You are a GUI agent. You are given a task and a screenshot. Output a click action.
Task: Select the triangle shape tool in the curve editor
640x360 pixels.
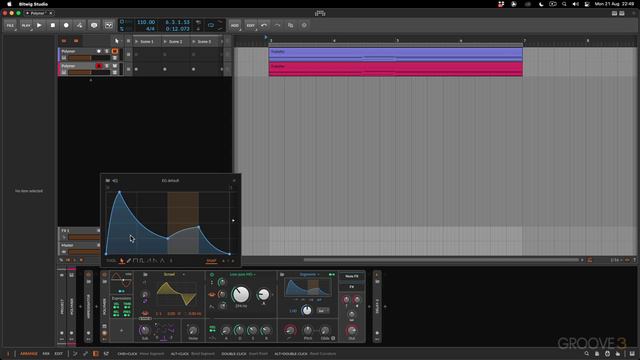point(162,260)
